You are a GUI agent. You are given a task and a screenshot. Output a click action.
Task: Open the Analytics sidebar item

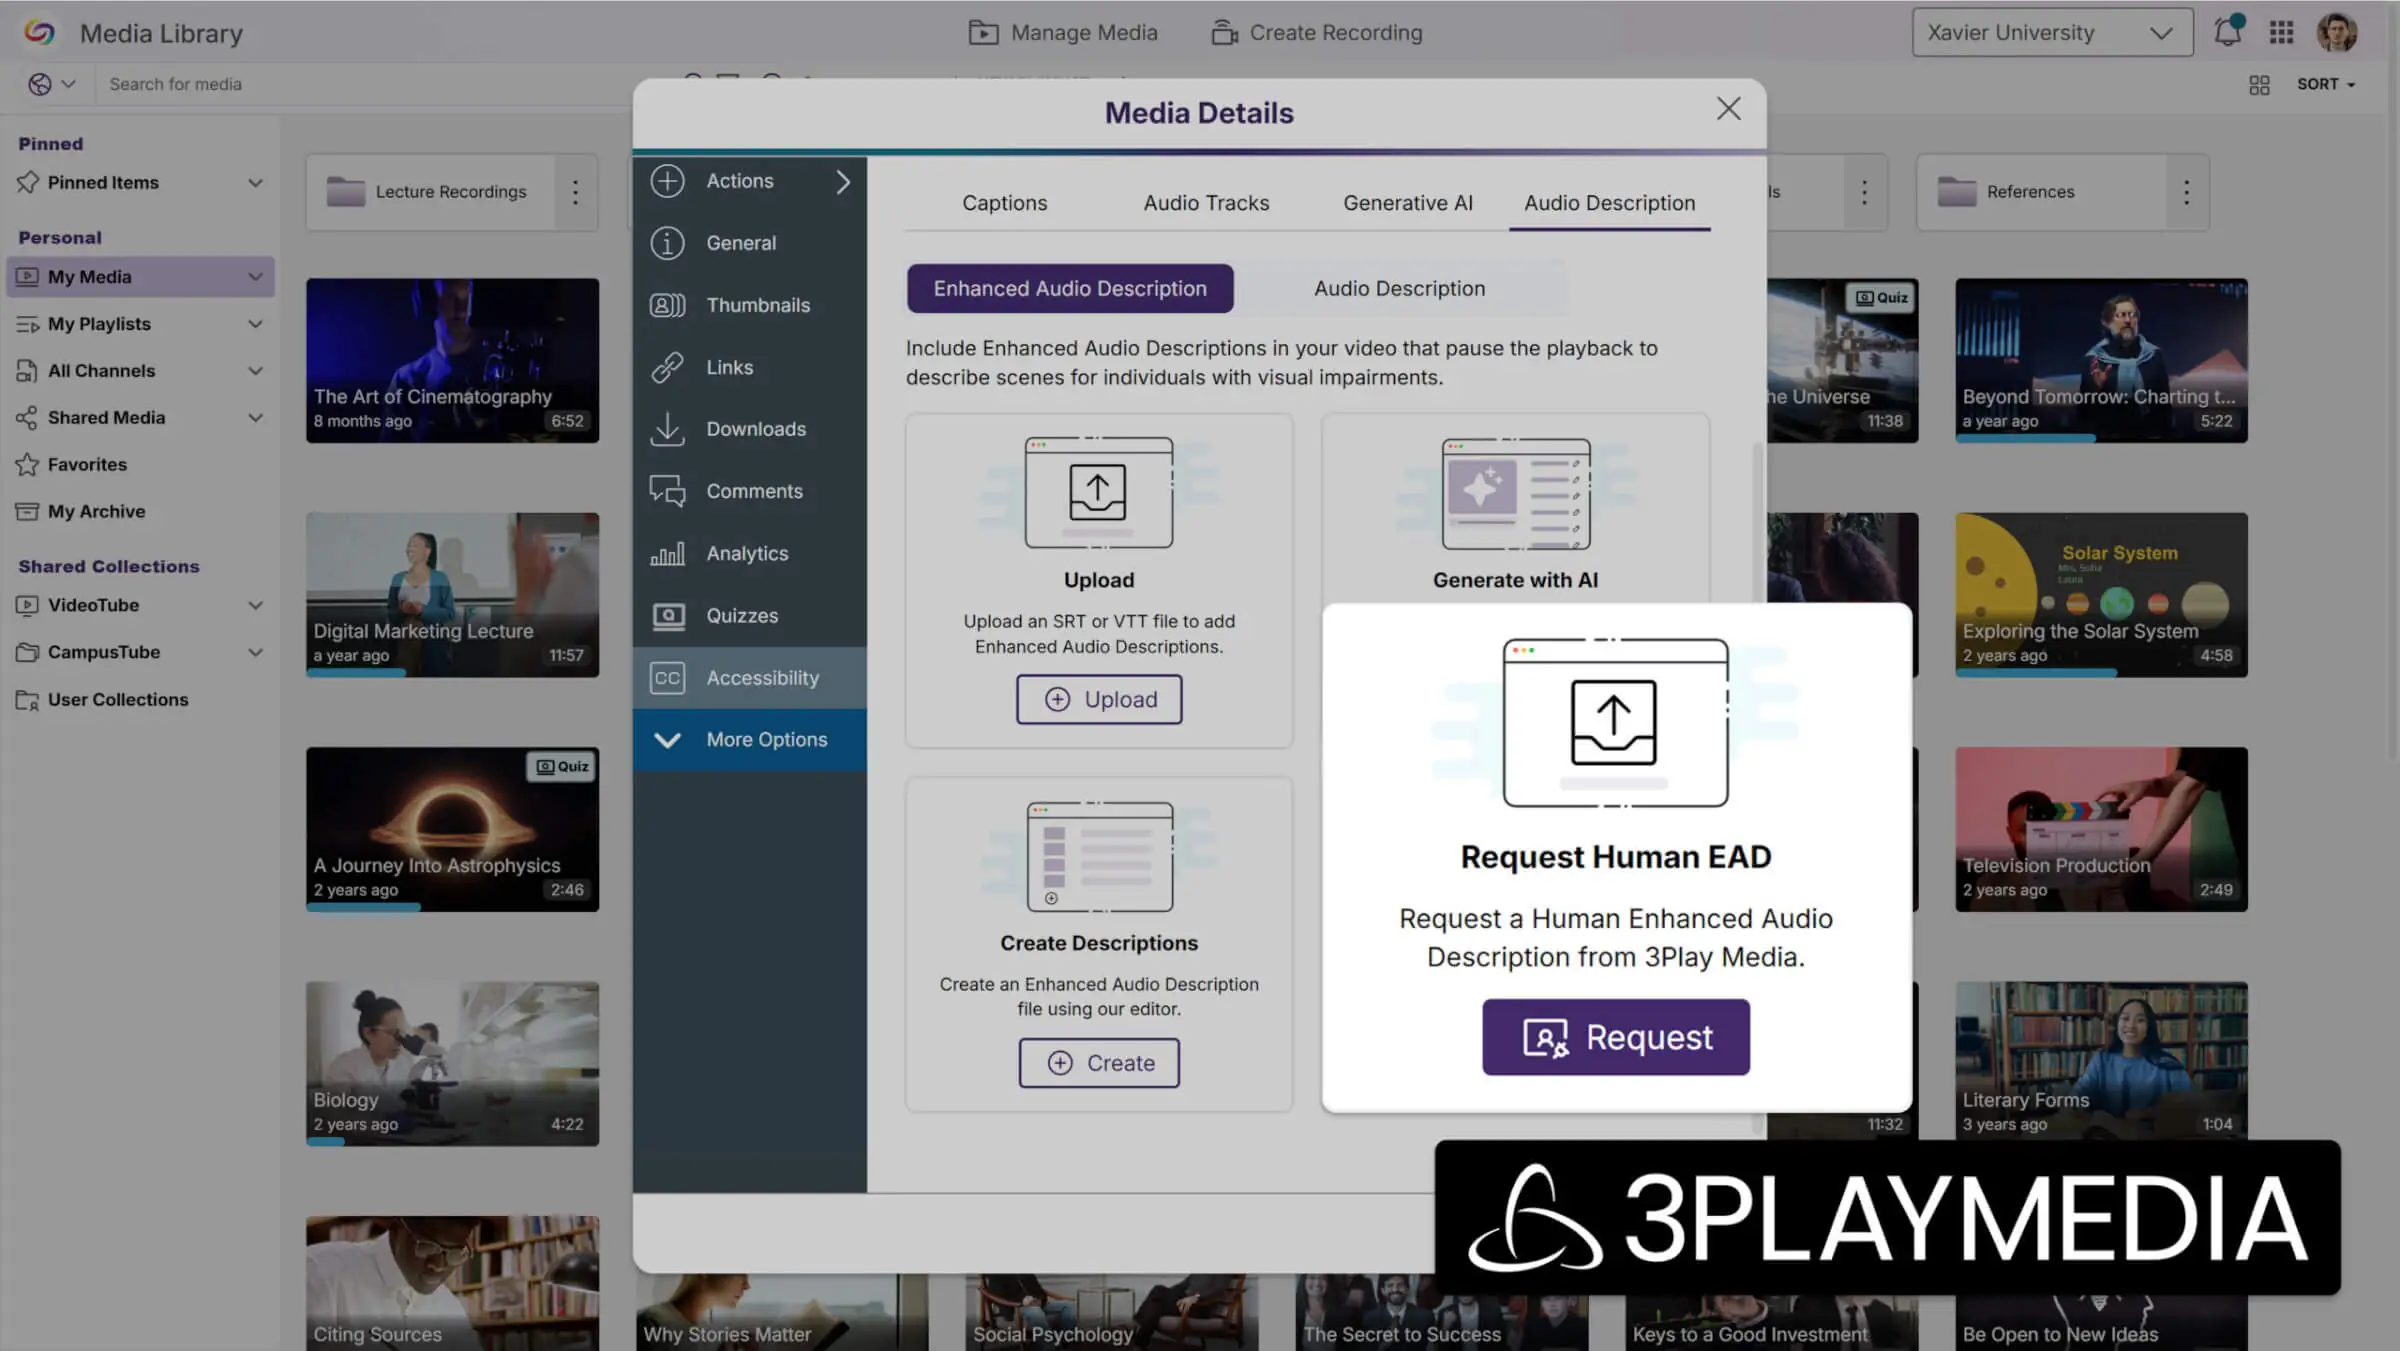[x=747, y=553]
